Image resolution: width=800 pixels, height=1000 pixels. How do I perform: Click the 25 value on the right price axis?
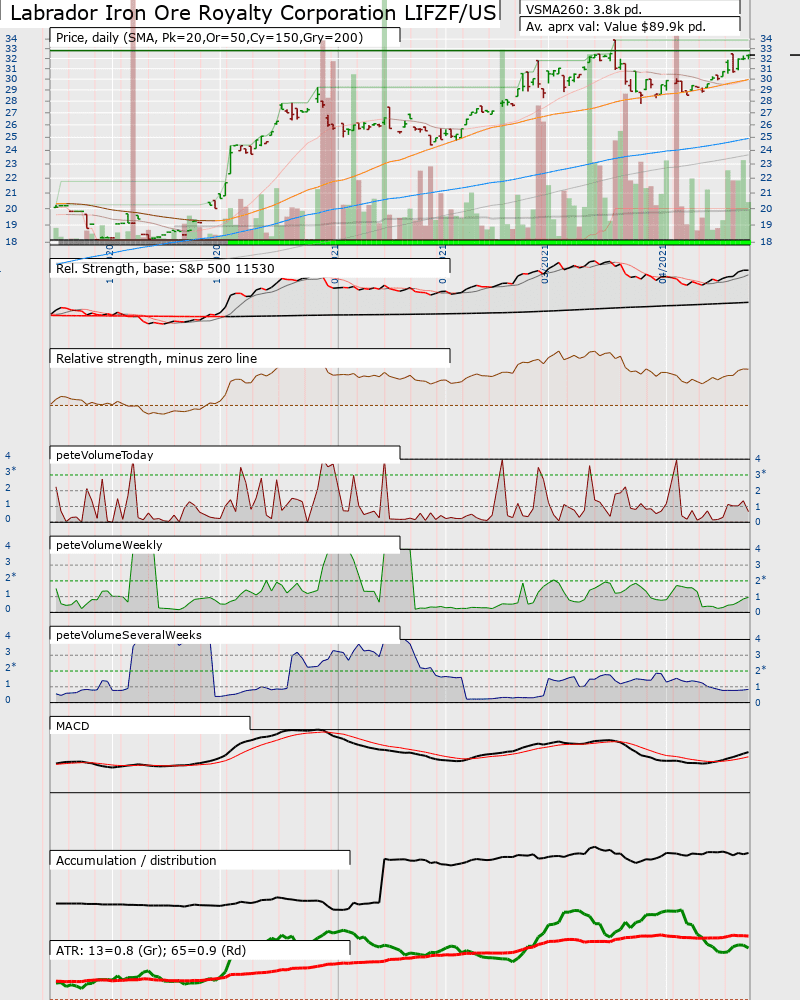[766, 136]
